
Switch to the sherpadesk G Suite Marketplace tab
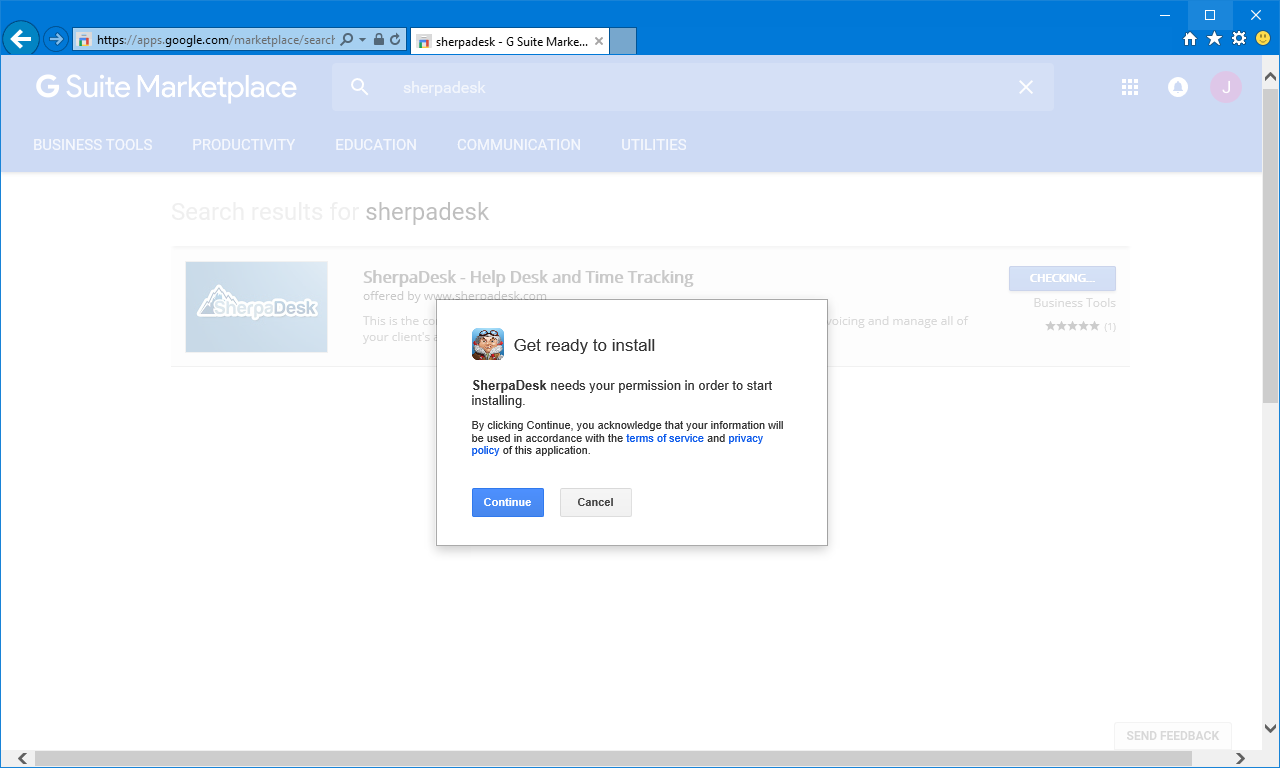505,41
